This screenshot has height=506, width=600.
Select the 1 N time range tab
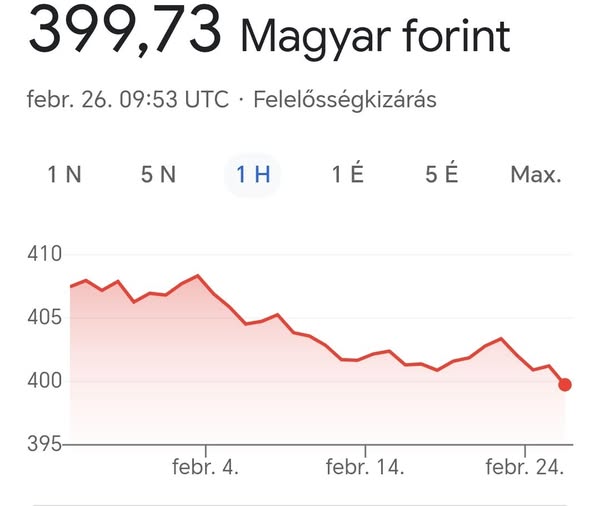coord(65,175)
